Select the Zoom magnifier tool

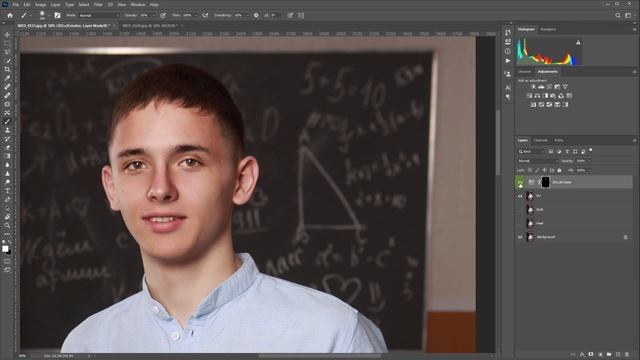coord(7,225)
